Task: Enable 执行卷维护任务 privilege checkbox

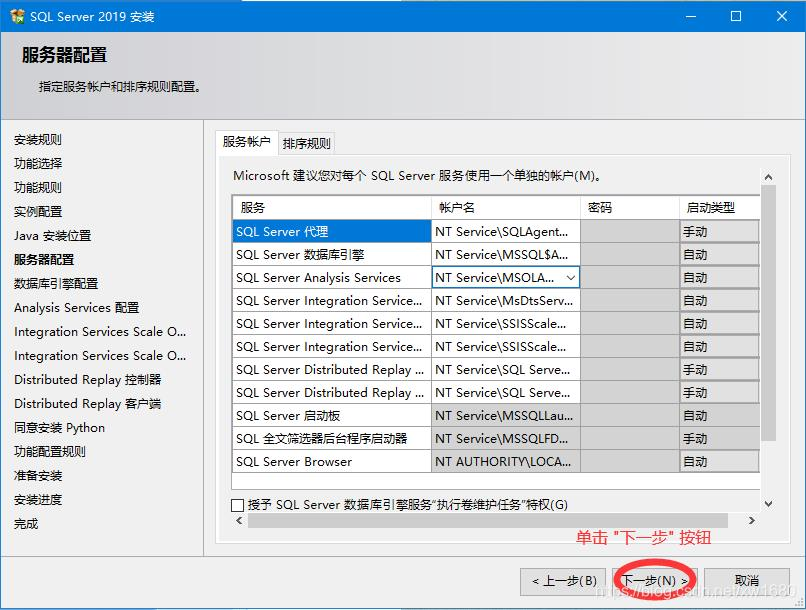Action: click(x=238, y=505)
